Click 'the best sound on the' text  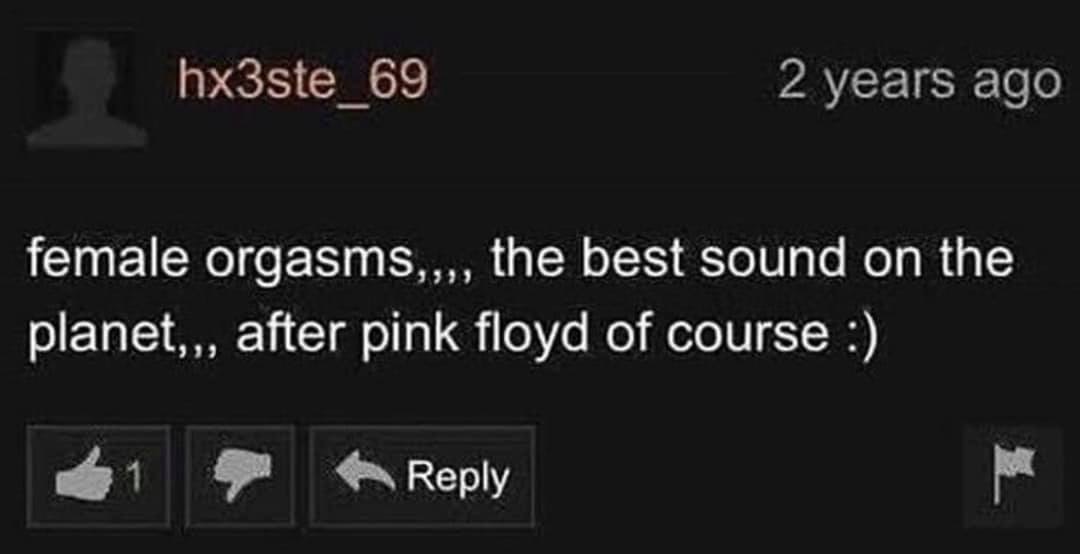tap(752, 259)
